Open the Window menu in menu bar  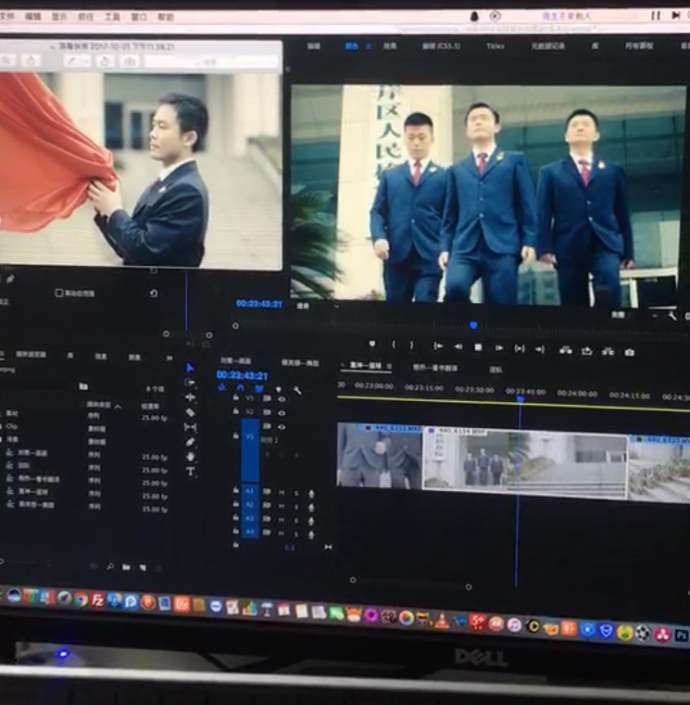pyautogui.click(x=139, y=17)
